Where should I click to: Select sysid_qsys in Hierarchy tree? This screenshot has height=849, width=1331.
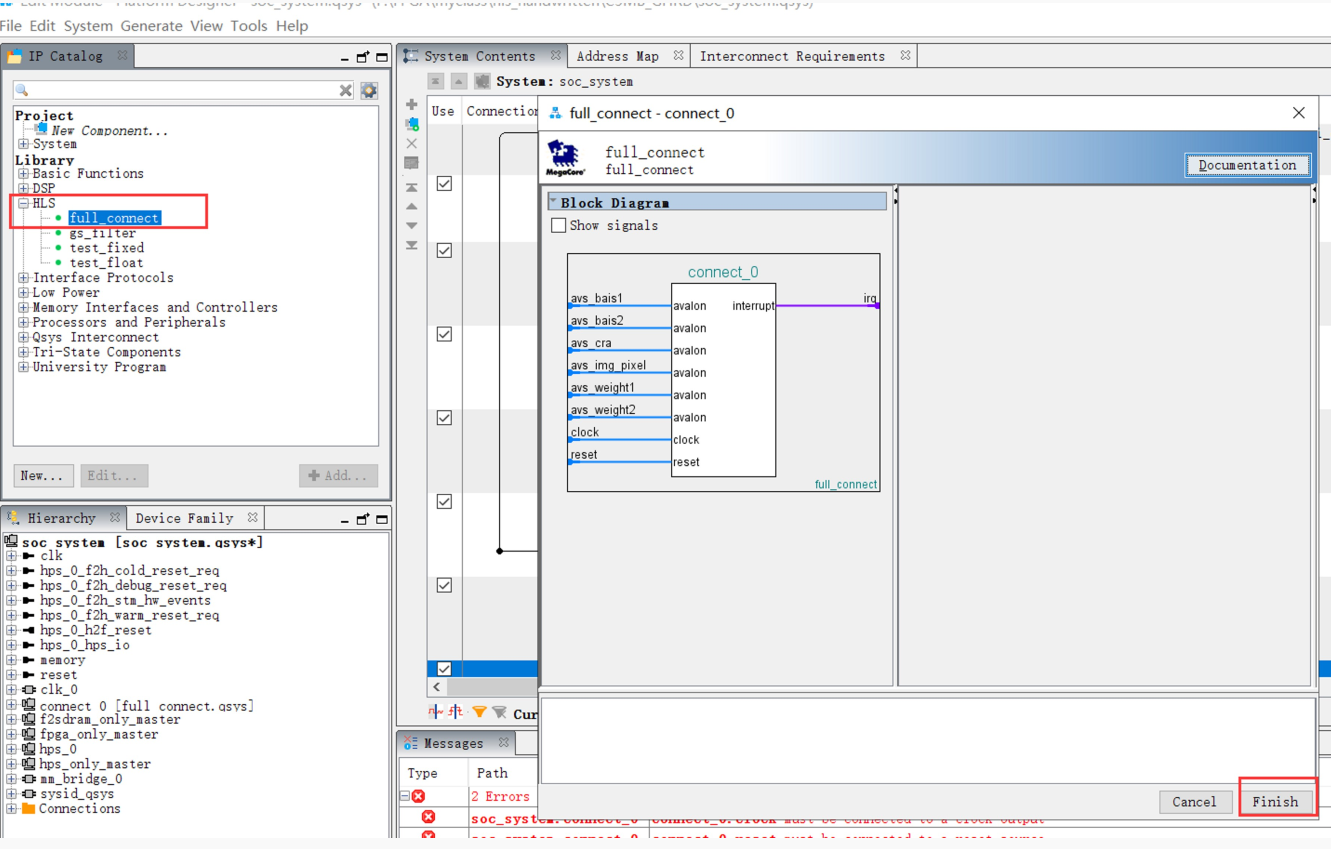click(76, 794)
